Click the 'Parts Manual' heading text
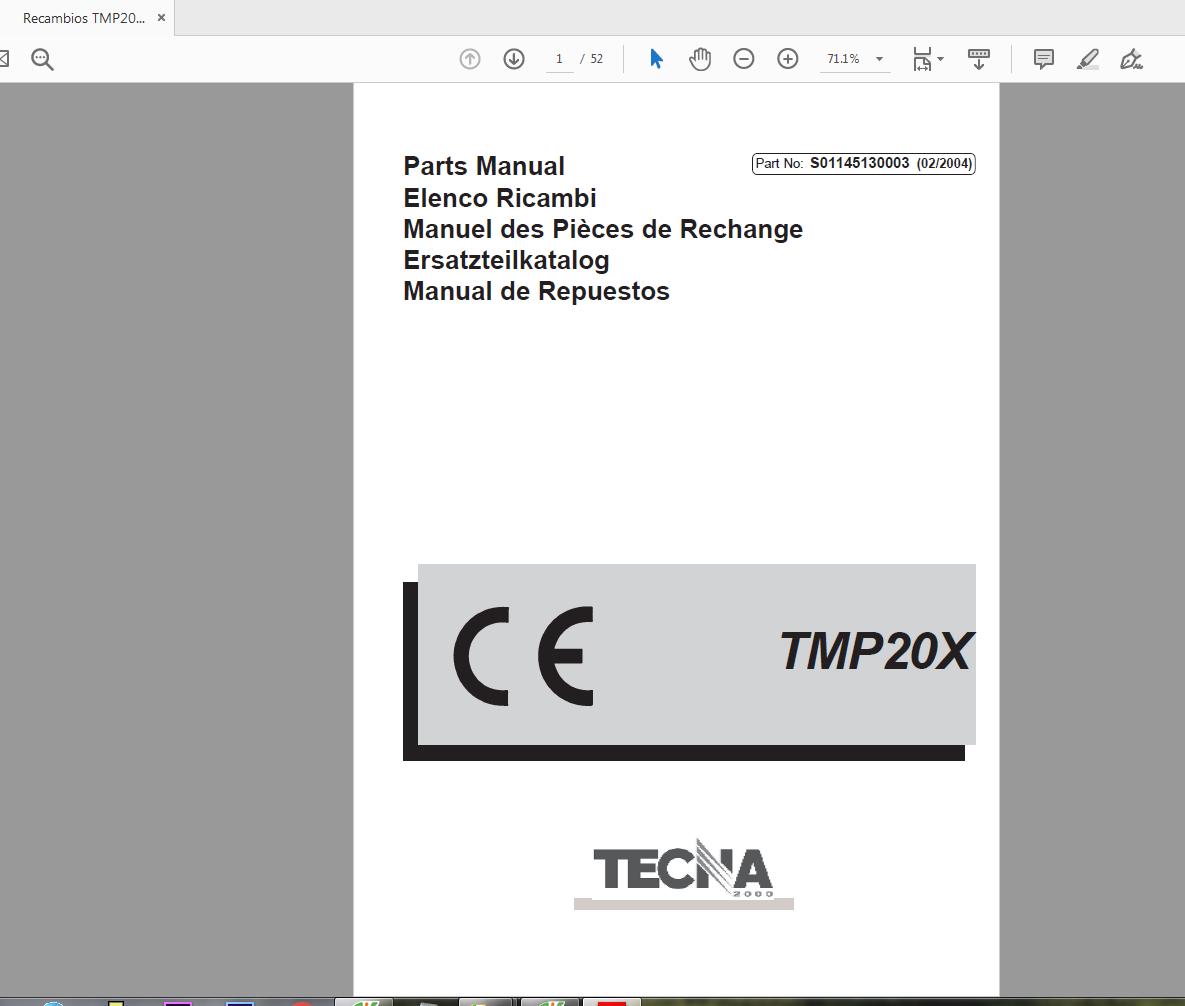1185x1006 pixels. coord(484,166)
